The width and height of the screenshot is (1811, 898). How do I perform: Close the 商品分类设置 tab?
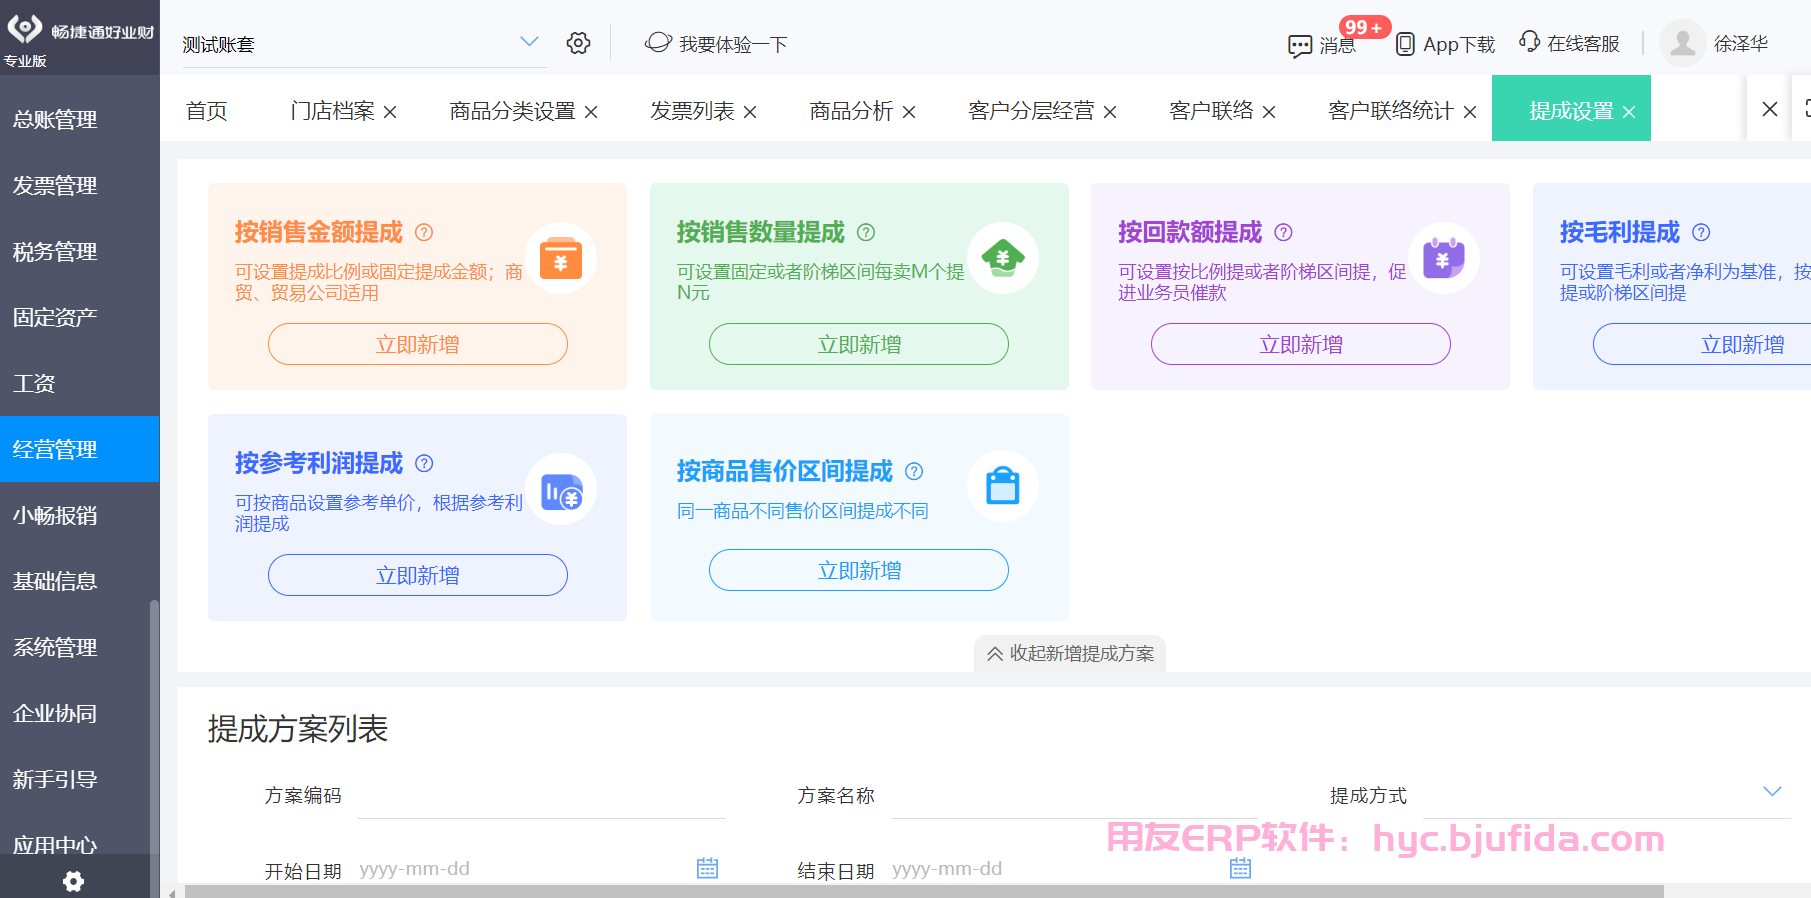click(591, 112)
